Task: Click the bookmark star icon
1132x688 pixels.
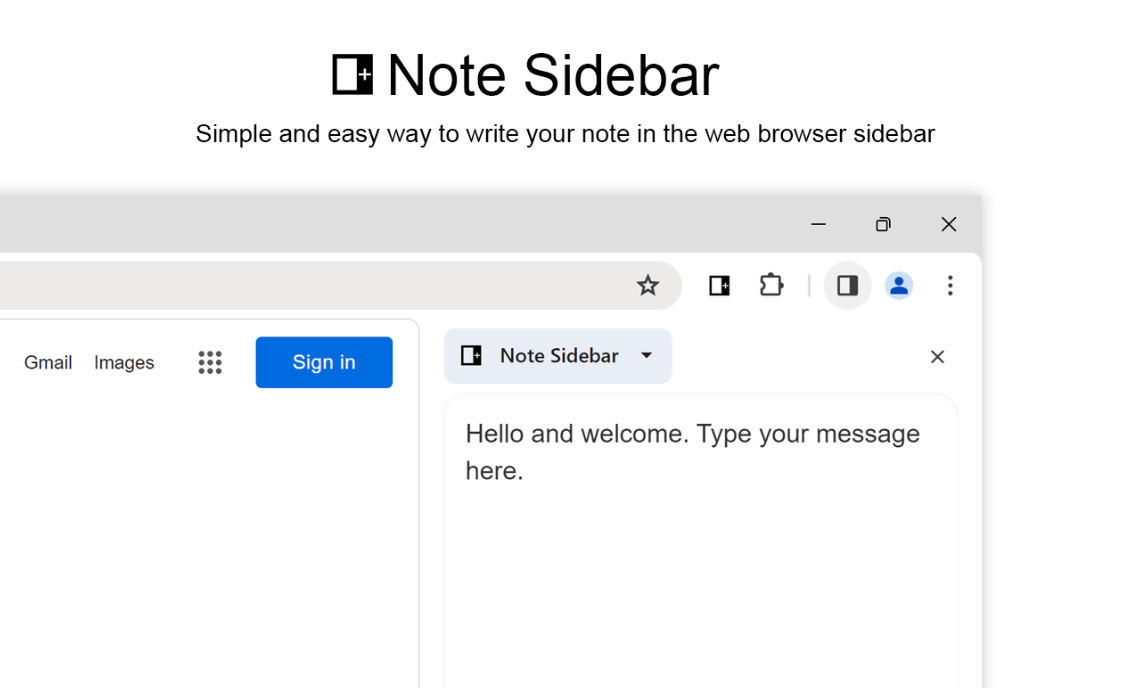Action: point(648,286)
